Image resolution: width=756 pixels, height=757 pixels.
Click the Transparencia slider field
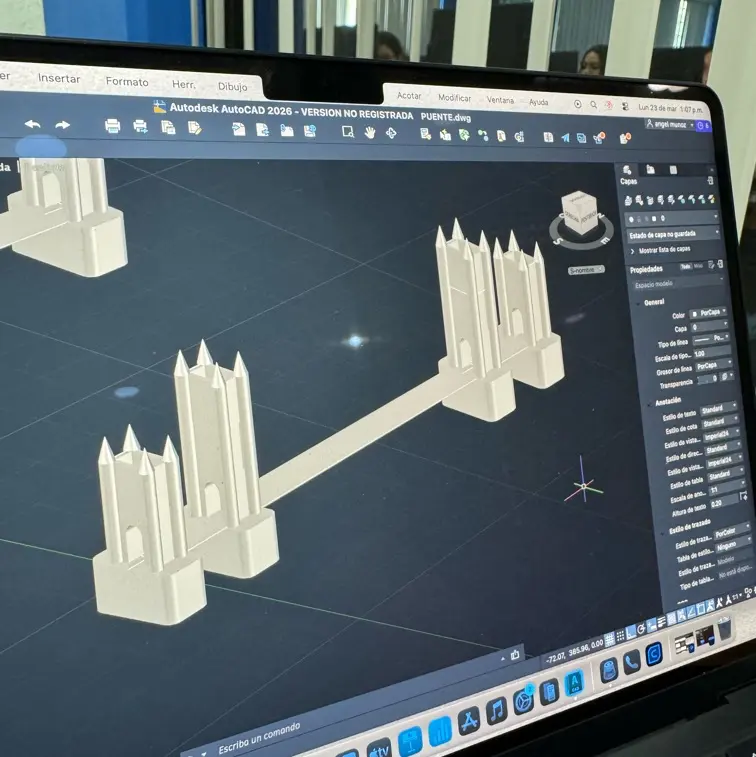pyautogui.click(x=707, y=379)
